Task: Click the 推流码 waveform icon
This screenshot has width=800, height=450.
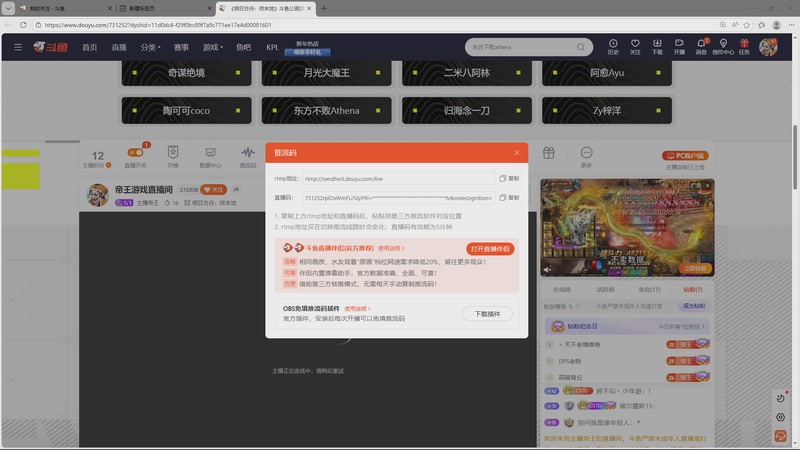Action: pos(248,157)
